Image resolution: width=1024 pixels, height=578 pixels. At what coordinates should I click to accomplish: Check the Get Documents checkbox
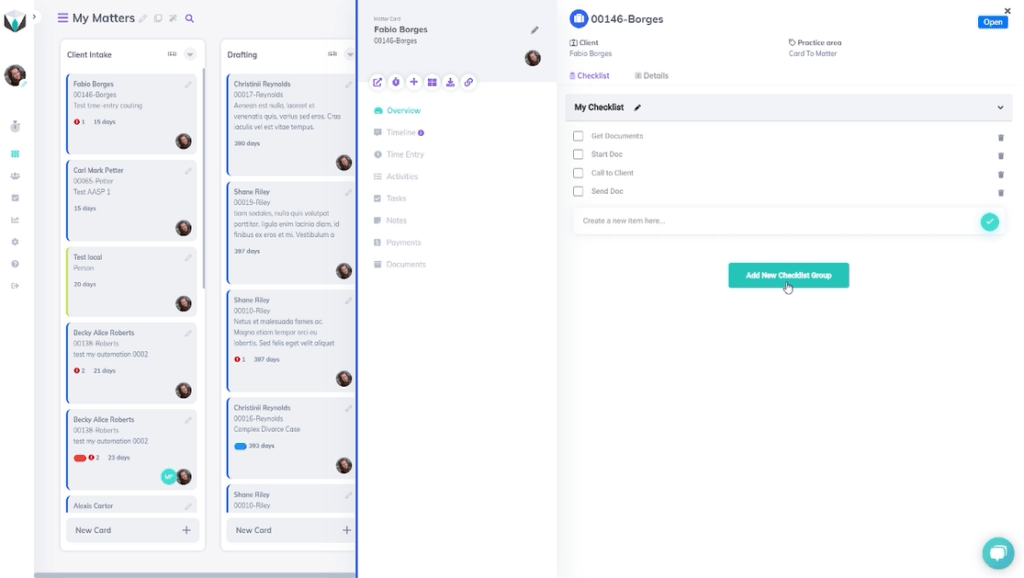tap(578, 136)
